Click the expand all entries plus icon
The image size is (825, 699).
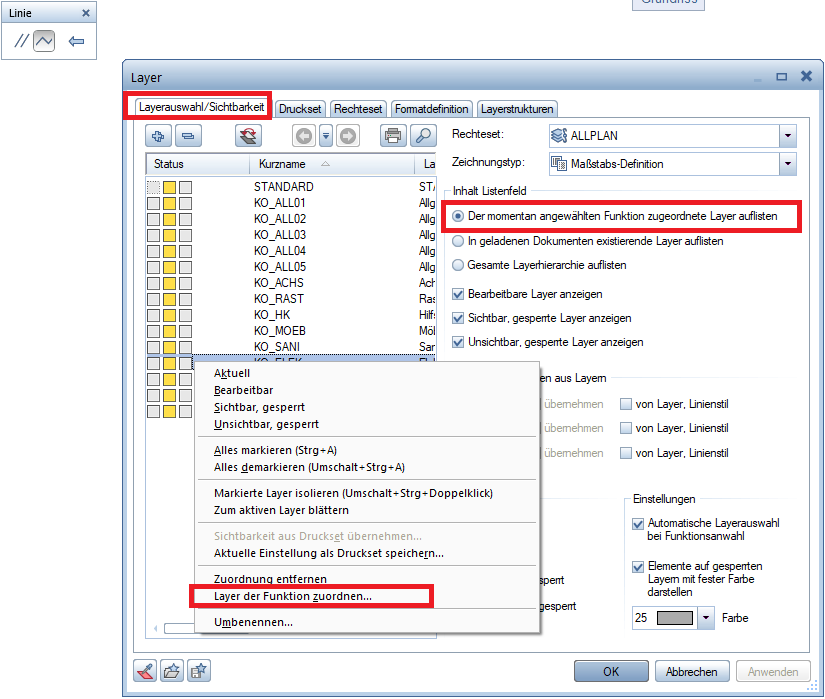pyautogui.click(x=159, y=136)
